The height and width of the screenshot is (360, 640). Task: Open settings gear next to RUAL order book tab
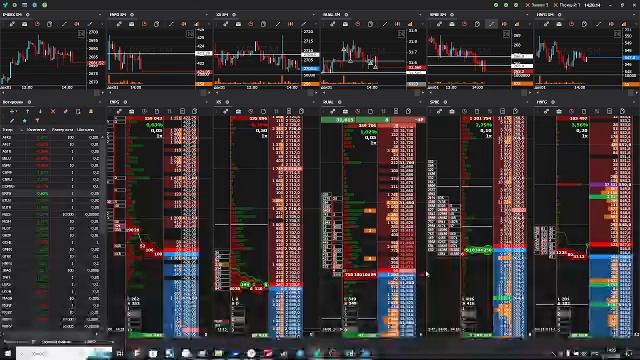340,102
